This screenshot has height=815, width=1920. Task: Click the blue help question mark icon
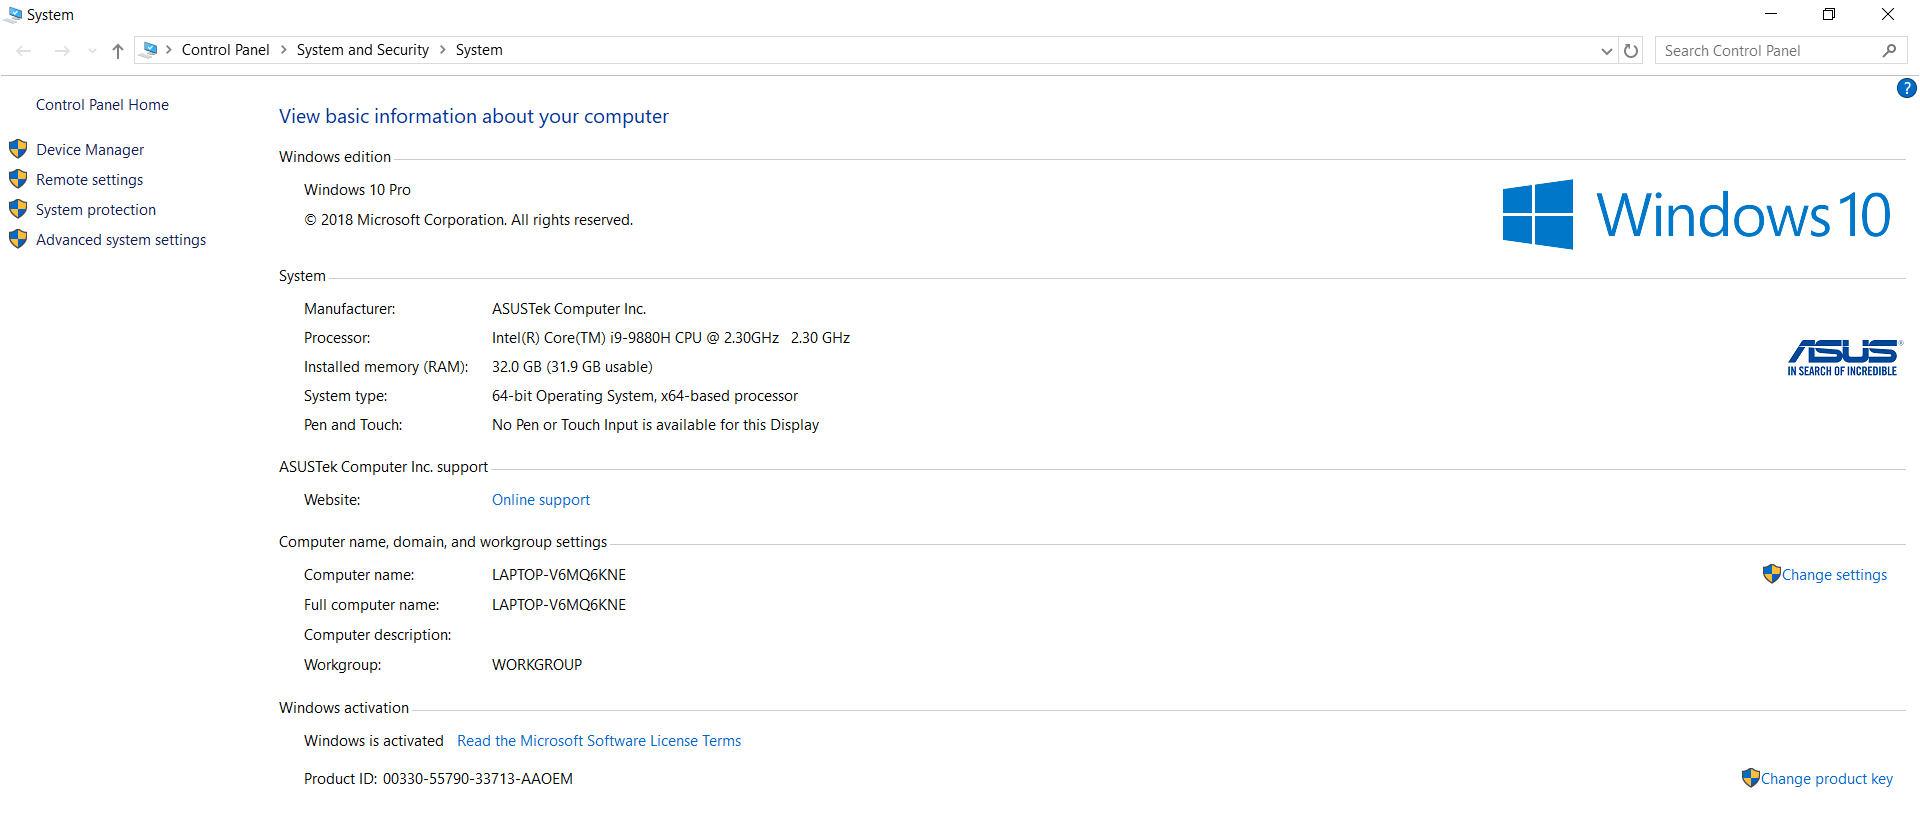point(1906,89)
